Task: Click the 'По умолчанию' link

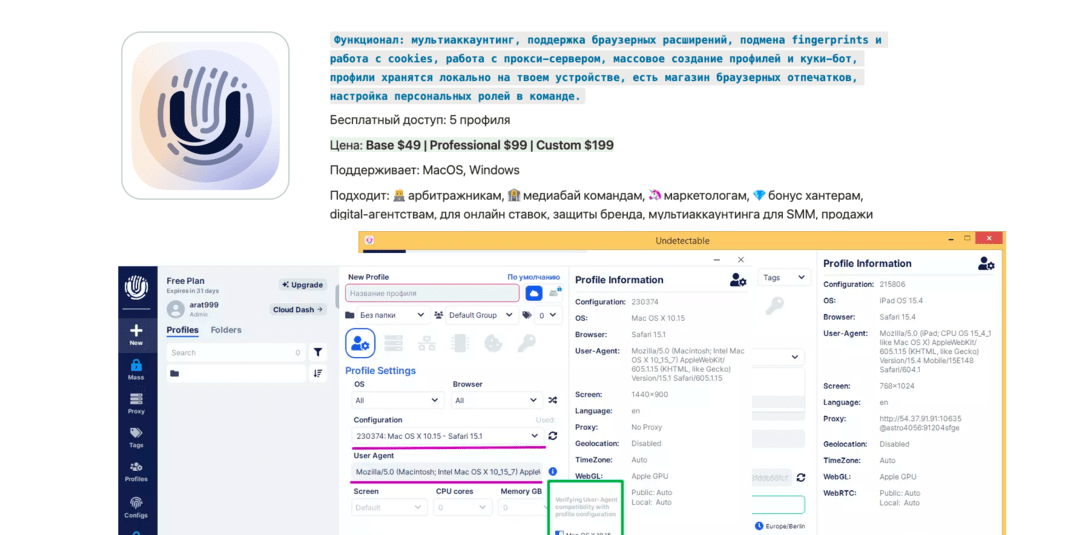Action: point(534,277)
